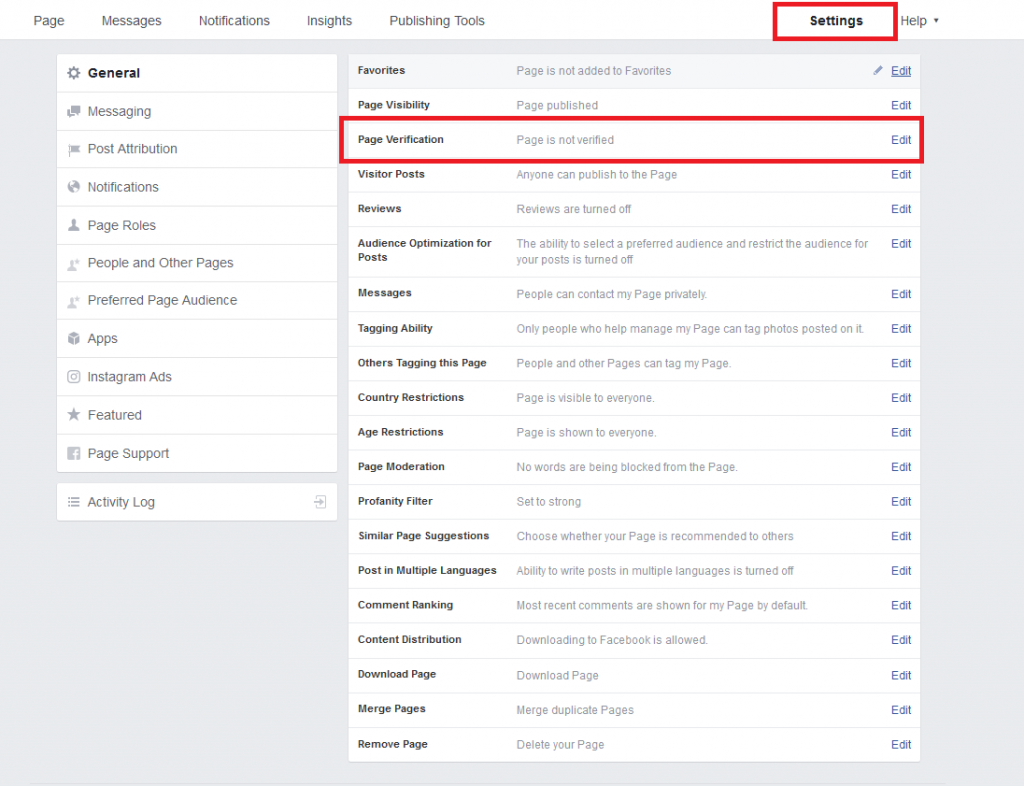Click the Instagram Ads camera icon
1024x786 pixels.
click(x=74, y=377)
